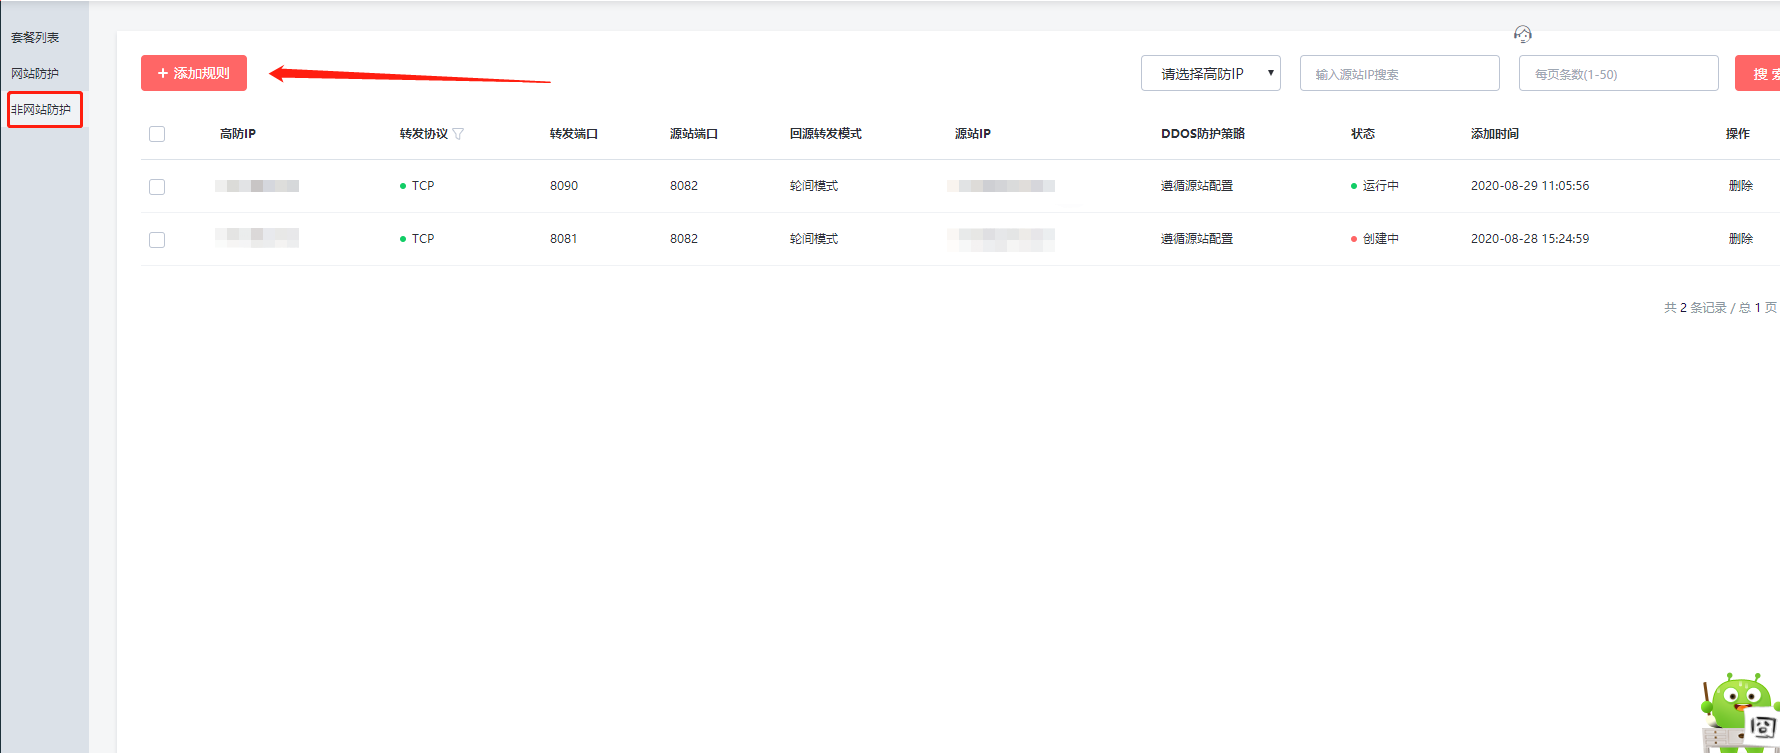Click the customer service headset icon
Viewport: 1780px width, 753px height.
[1522, 35]
